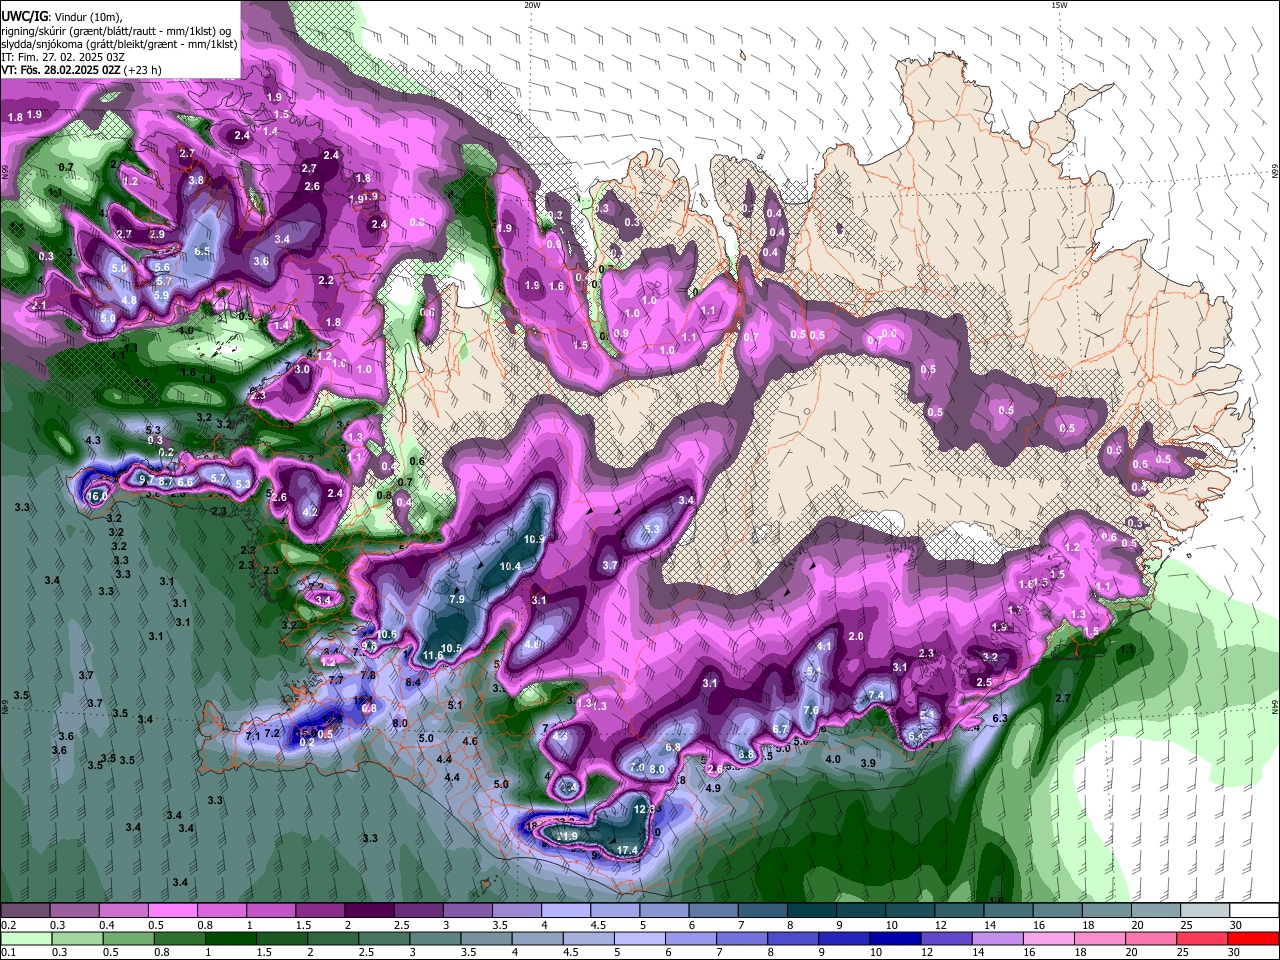Click the 4.2 snowfall value
1280x960 pixels.
tap(310, 512)
